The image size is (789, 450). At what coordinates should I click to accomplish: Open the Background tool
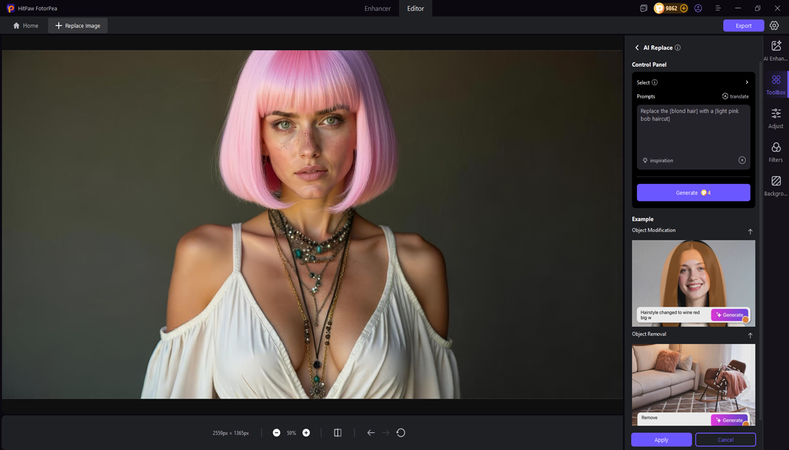(x=776, y=185)
